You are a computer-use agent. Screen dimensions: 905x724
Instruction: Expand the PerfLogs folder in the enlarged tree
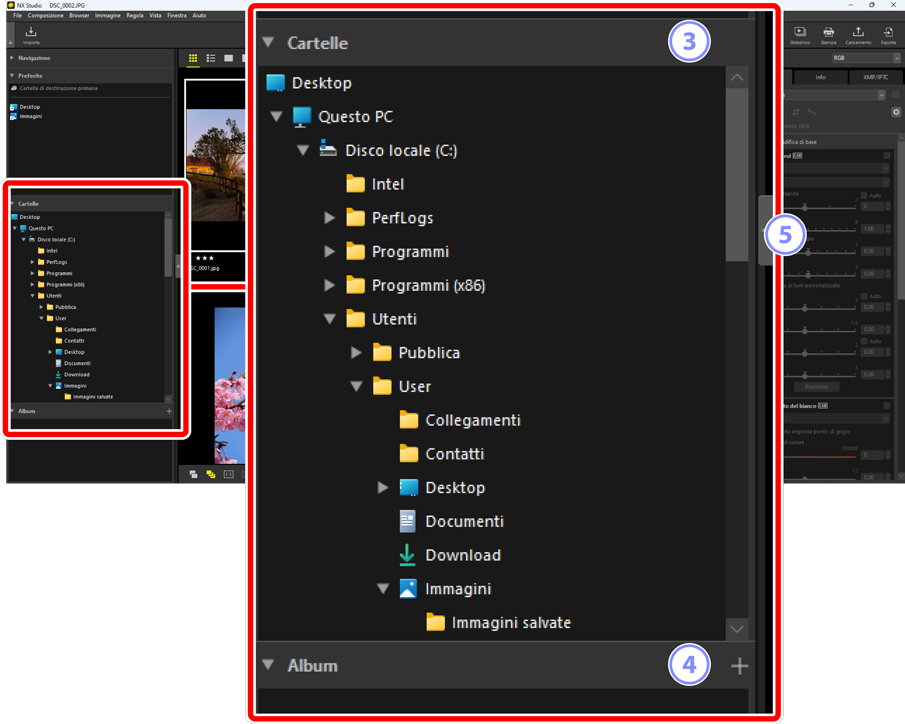[330, 218]
